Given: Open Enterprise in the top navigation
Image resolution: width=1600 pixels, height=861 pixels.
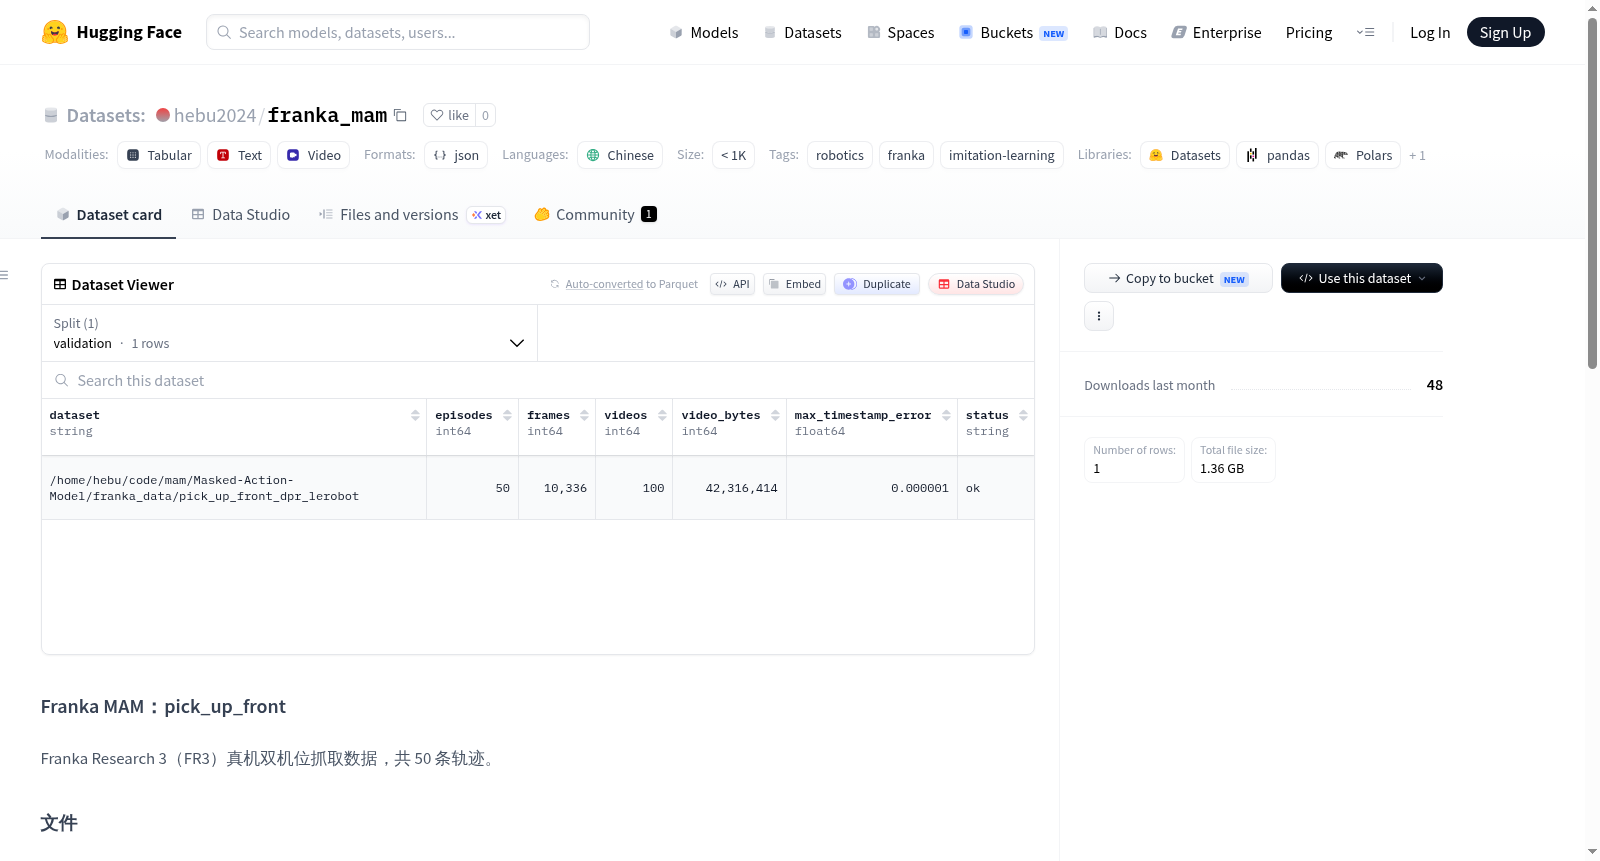Looking at the screenshot, I should 1217,32.
